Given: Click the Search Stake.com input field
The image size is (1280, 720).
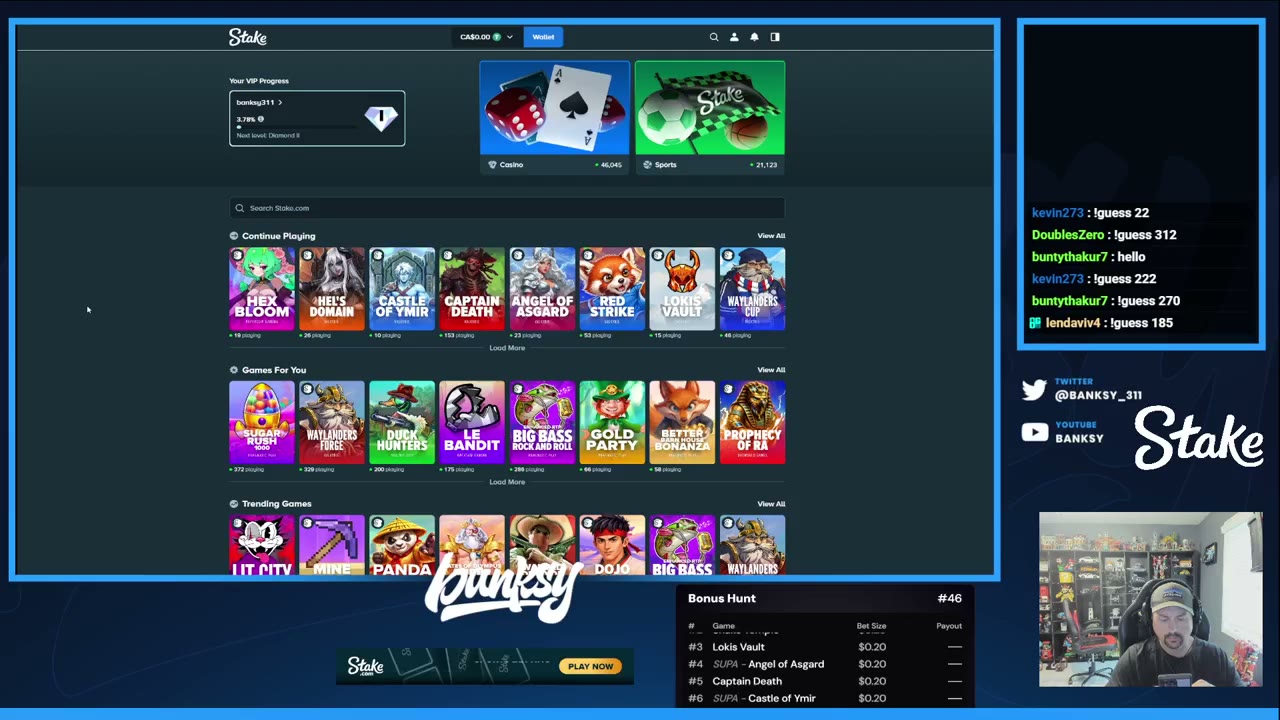Looking at the screenshot, I should click(507, 208).
